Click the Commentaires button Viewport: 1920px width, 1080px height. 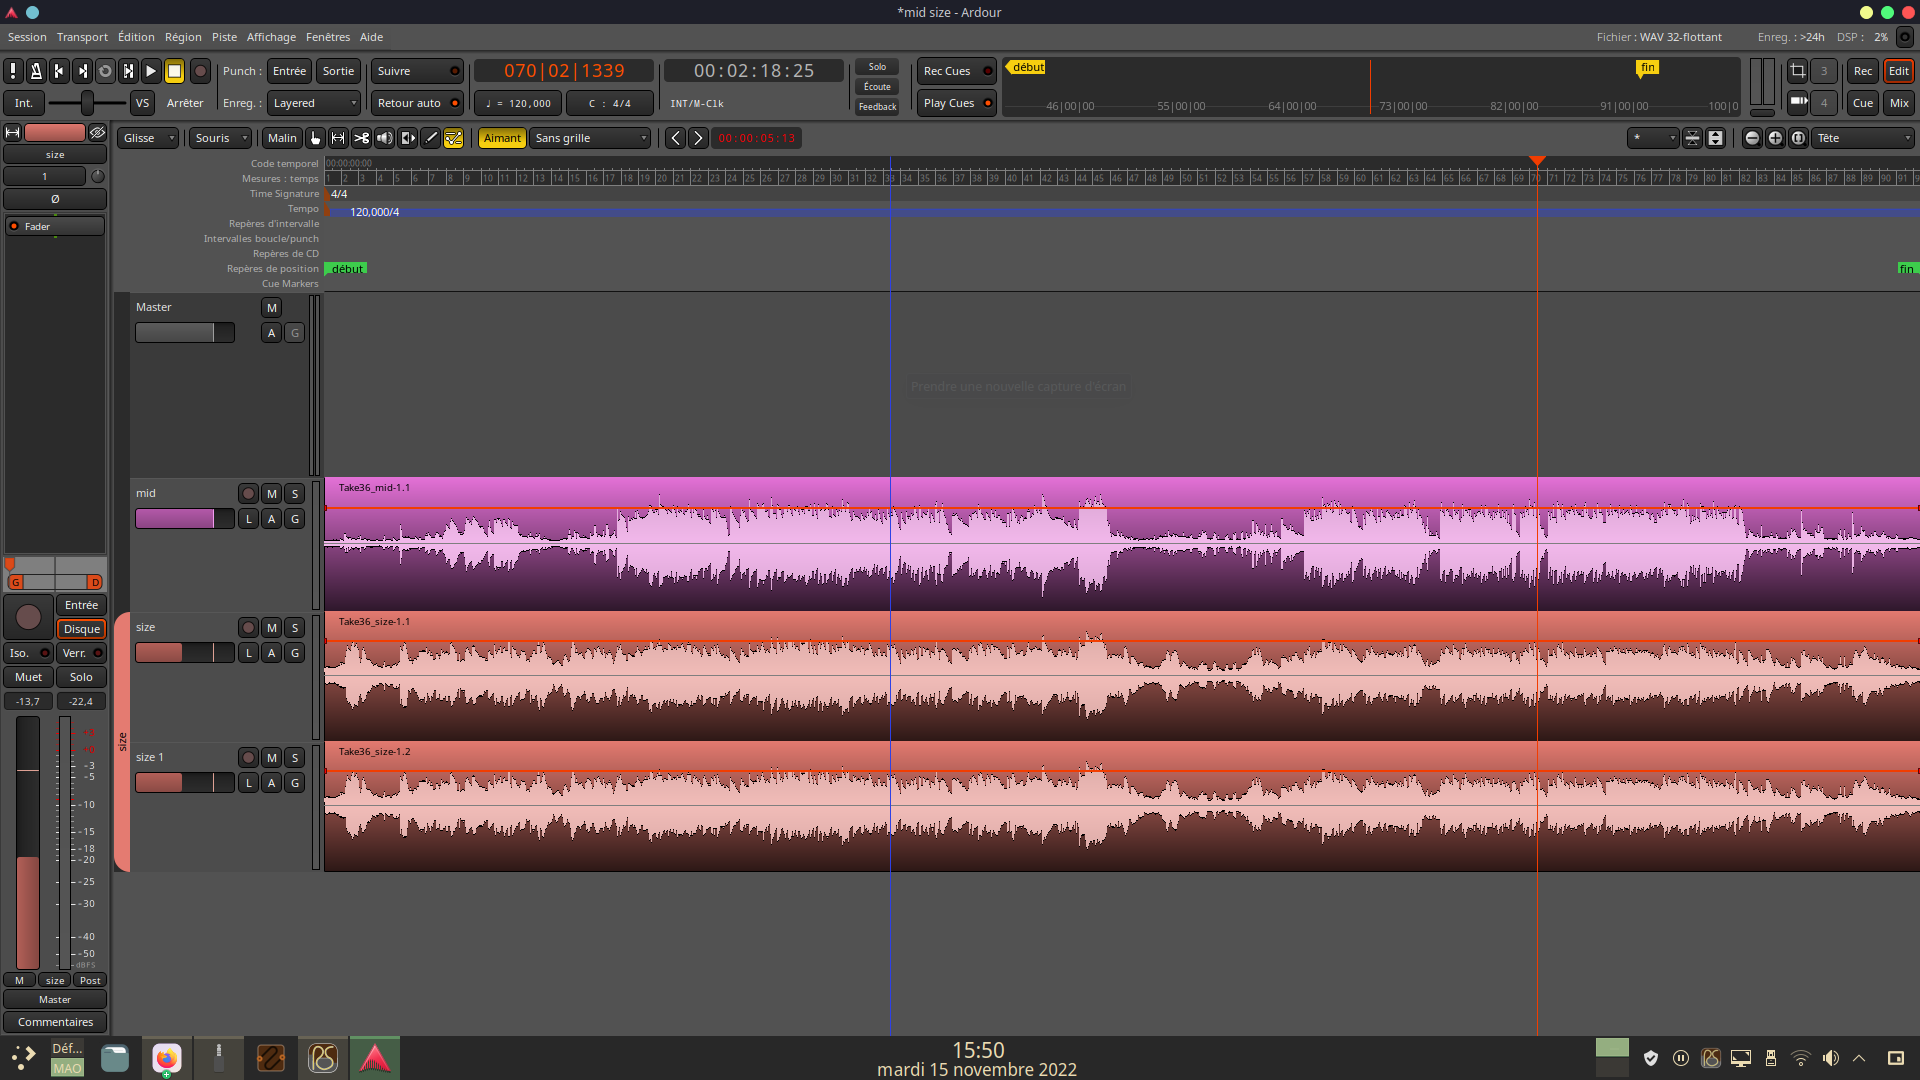click(x=55, y=1022)
